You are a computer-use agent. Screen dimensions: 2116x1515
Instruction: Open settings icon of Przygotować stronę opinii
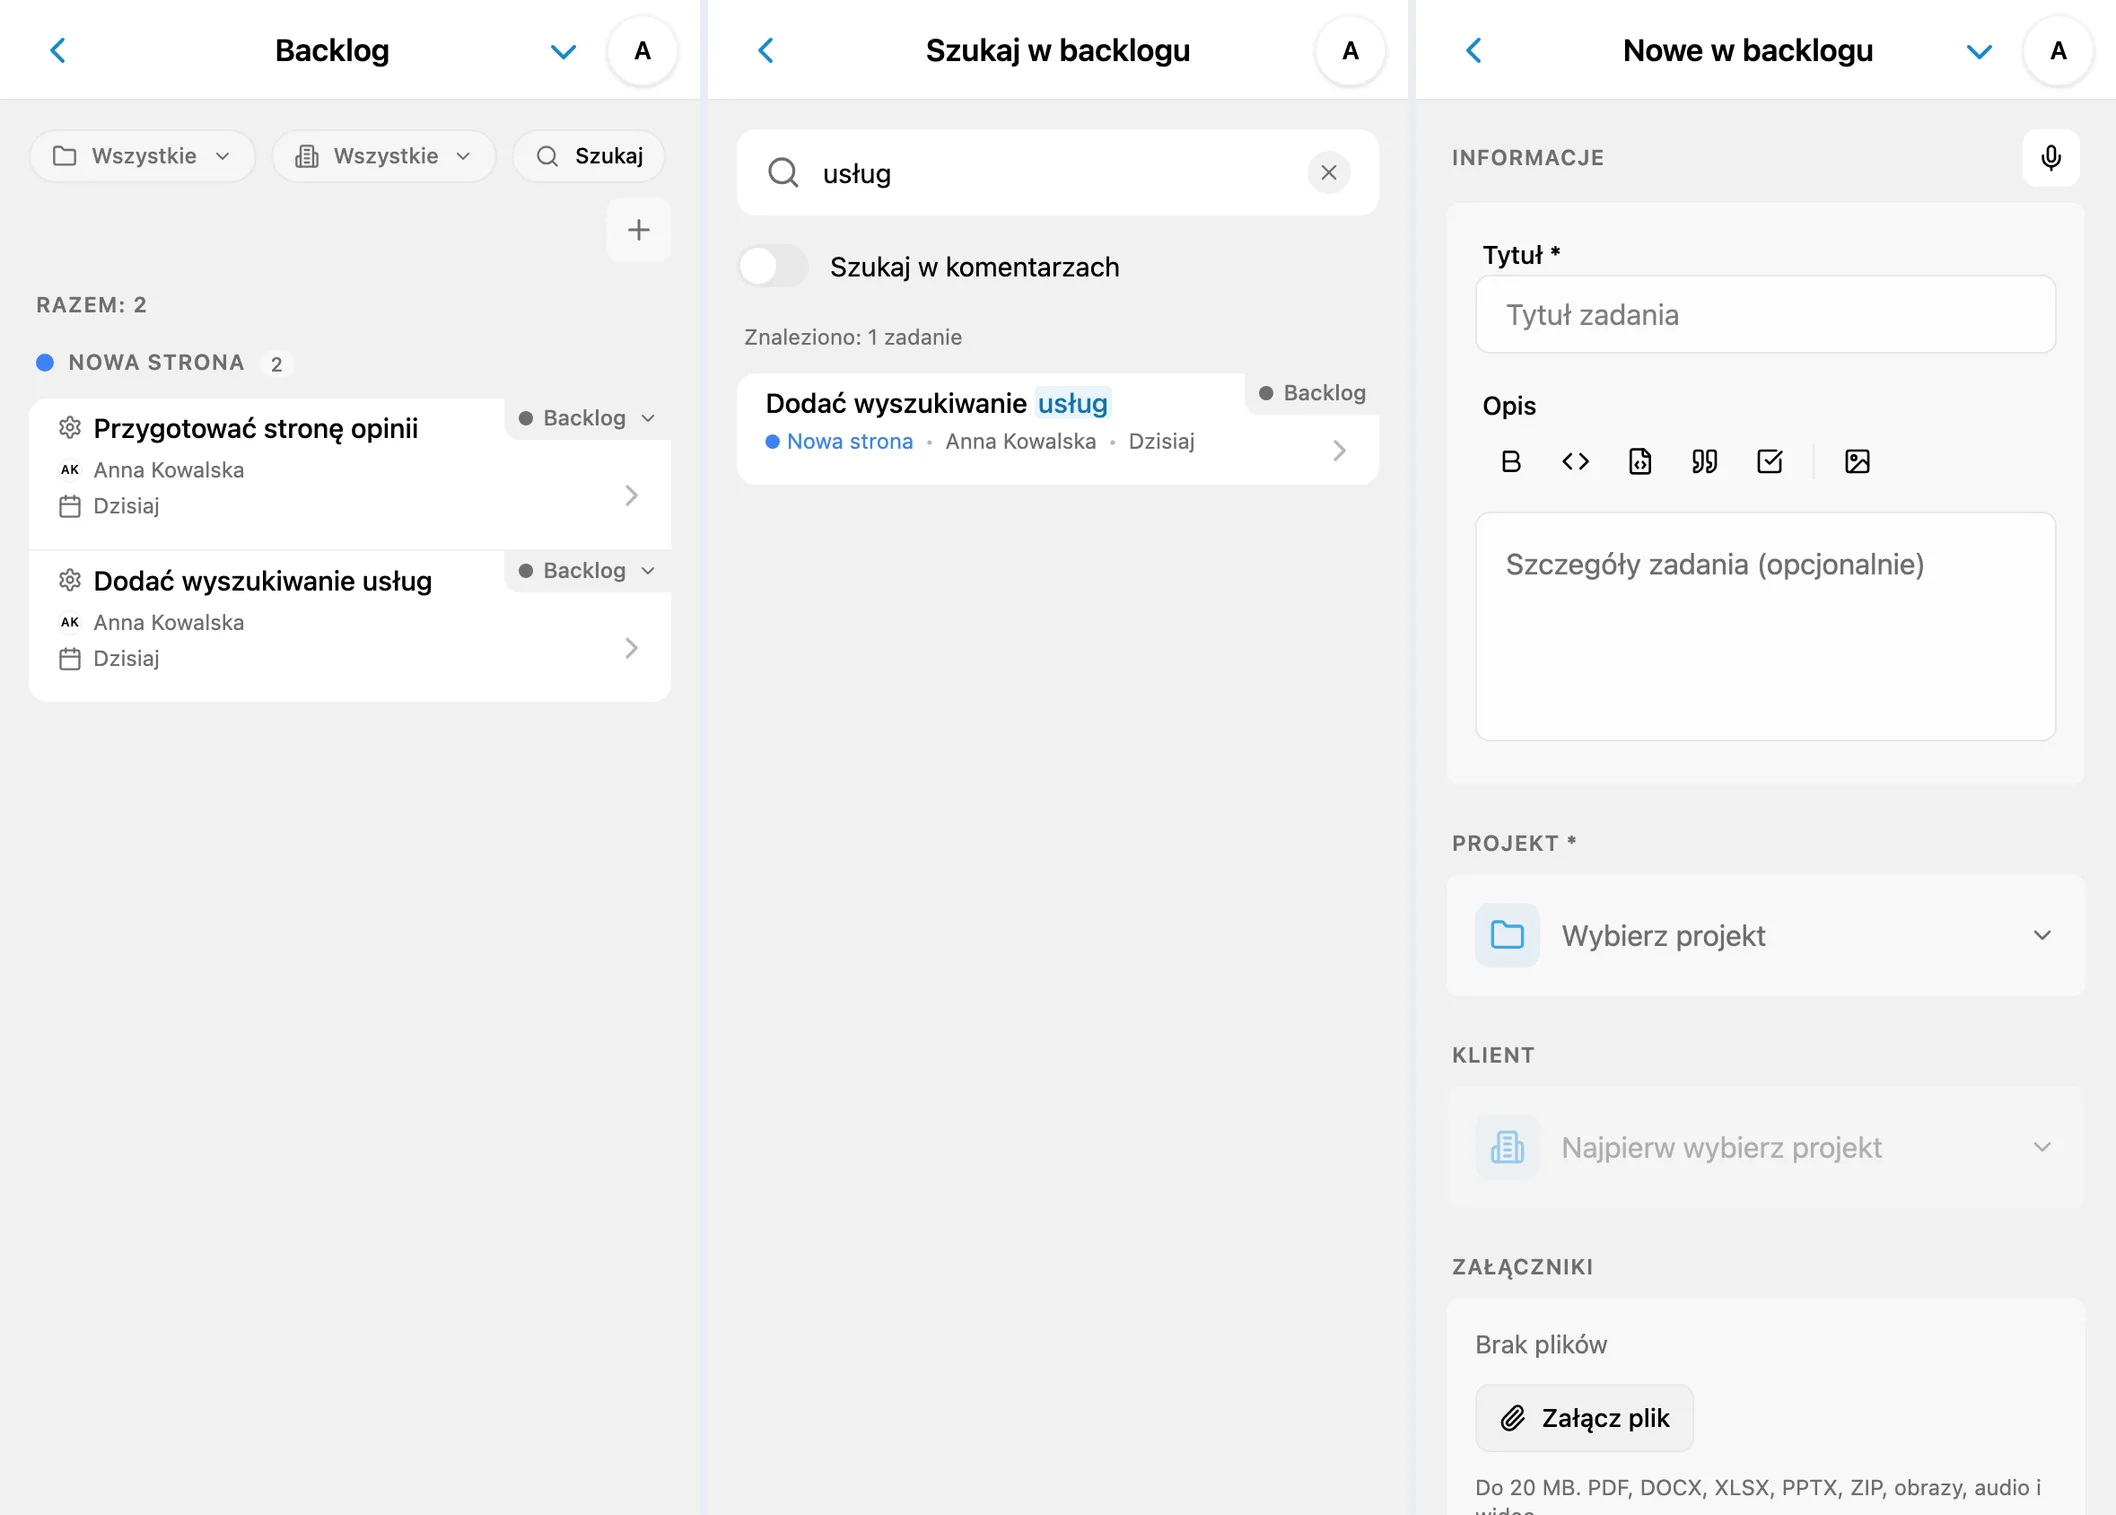point(69,428)
